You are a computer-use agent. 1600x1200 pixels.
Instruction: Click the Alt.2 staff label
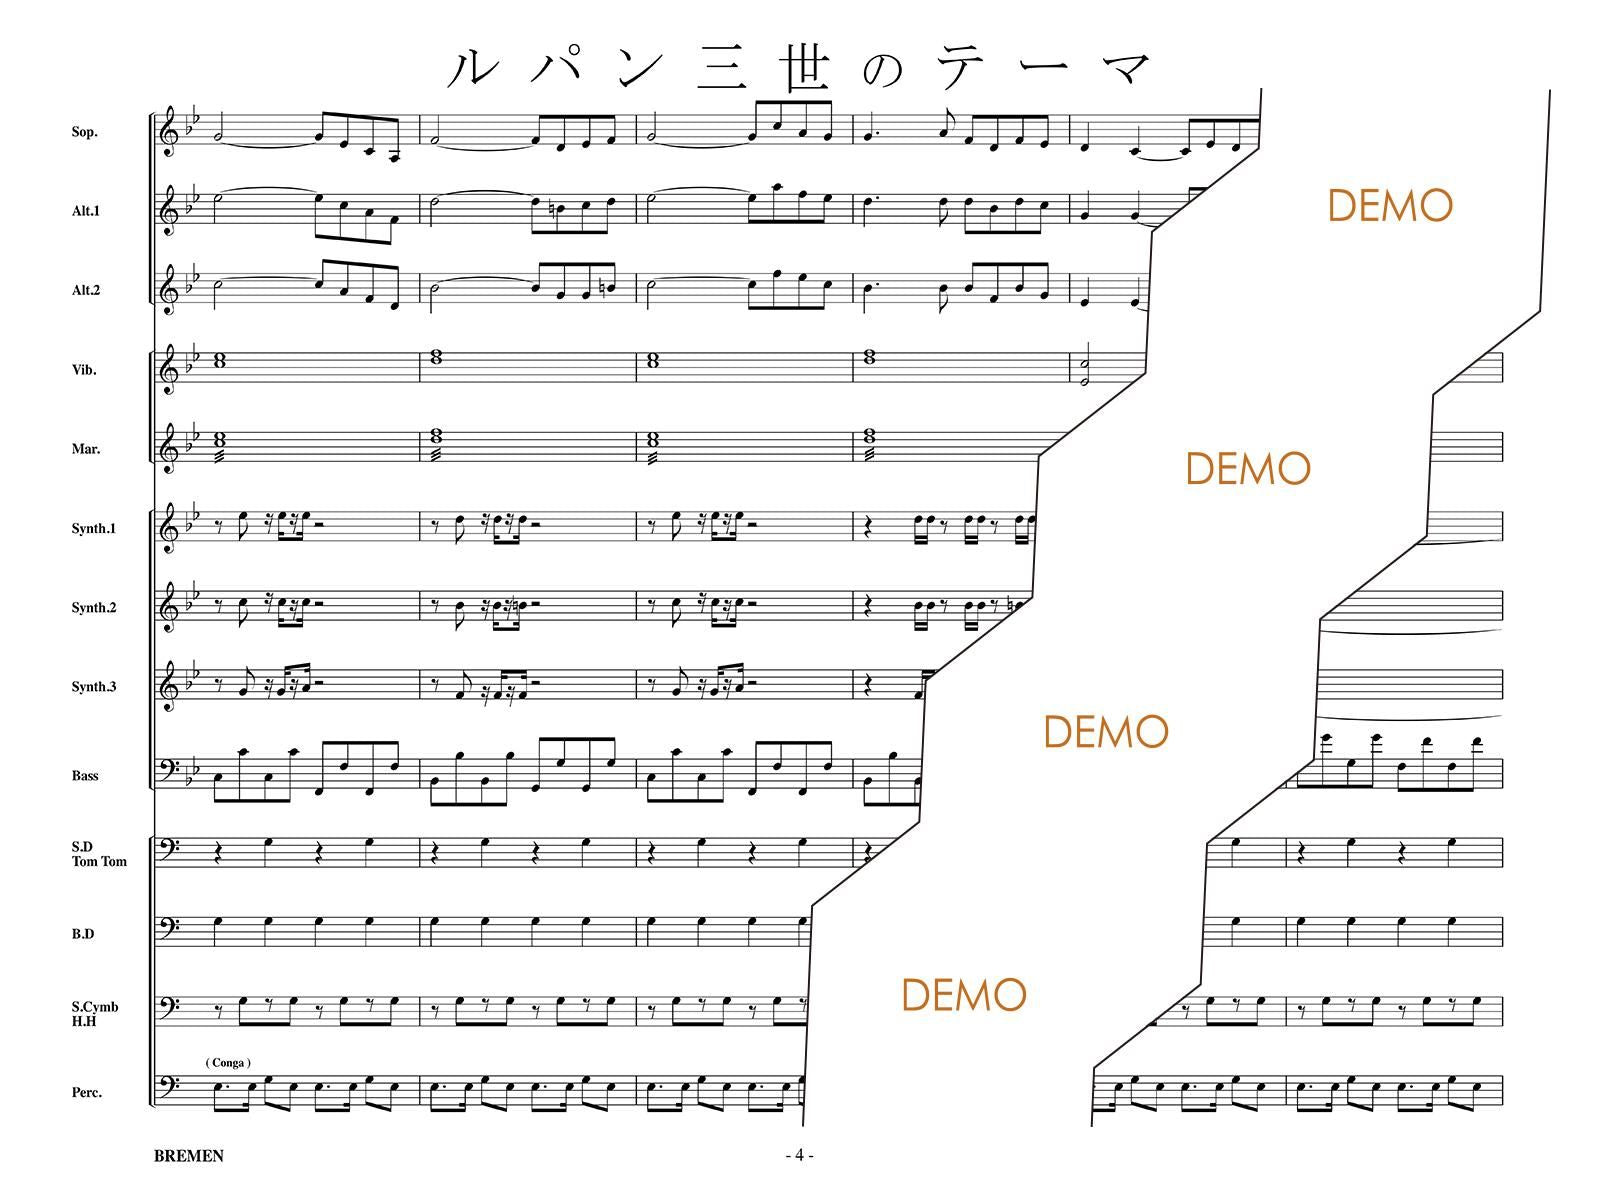pyautogui.click(x=85, y=291)
